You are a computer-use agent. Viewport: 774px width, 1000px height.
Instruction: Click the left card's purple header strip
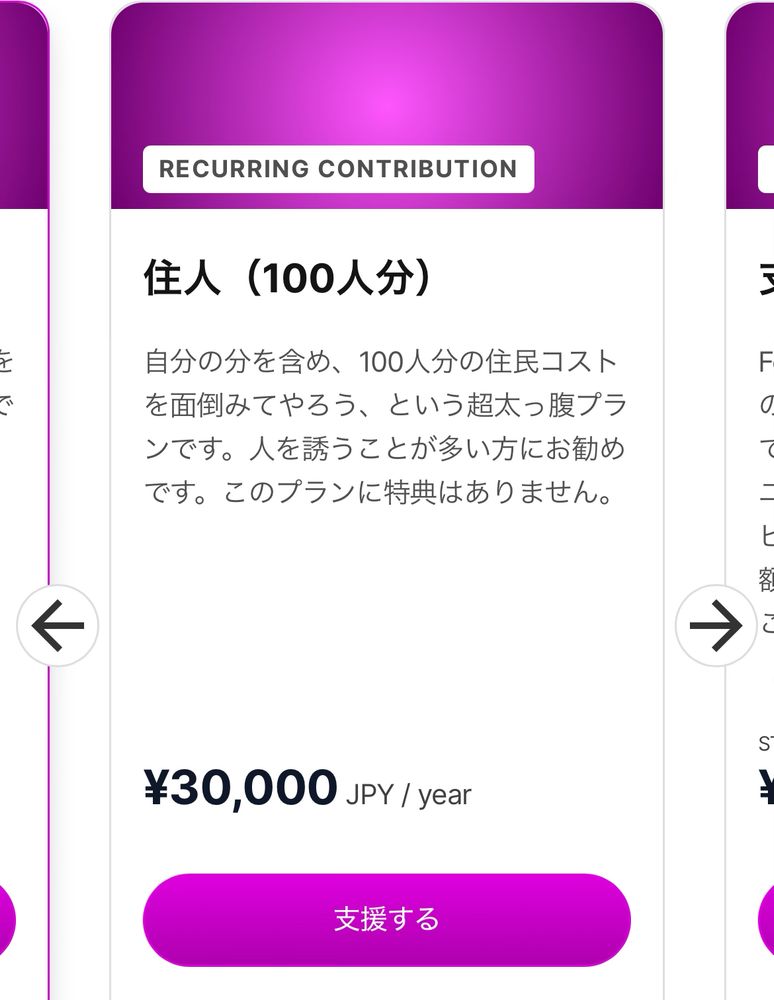point(24,105)
